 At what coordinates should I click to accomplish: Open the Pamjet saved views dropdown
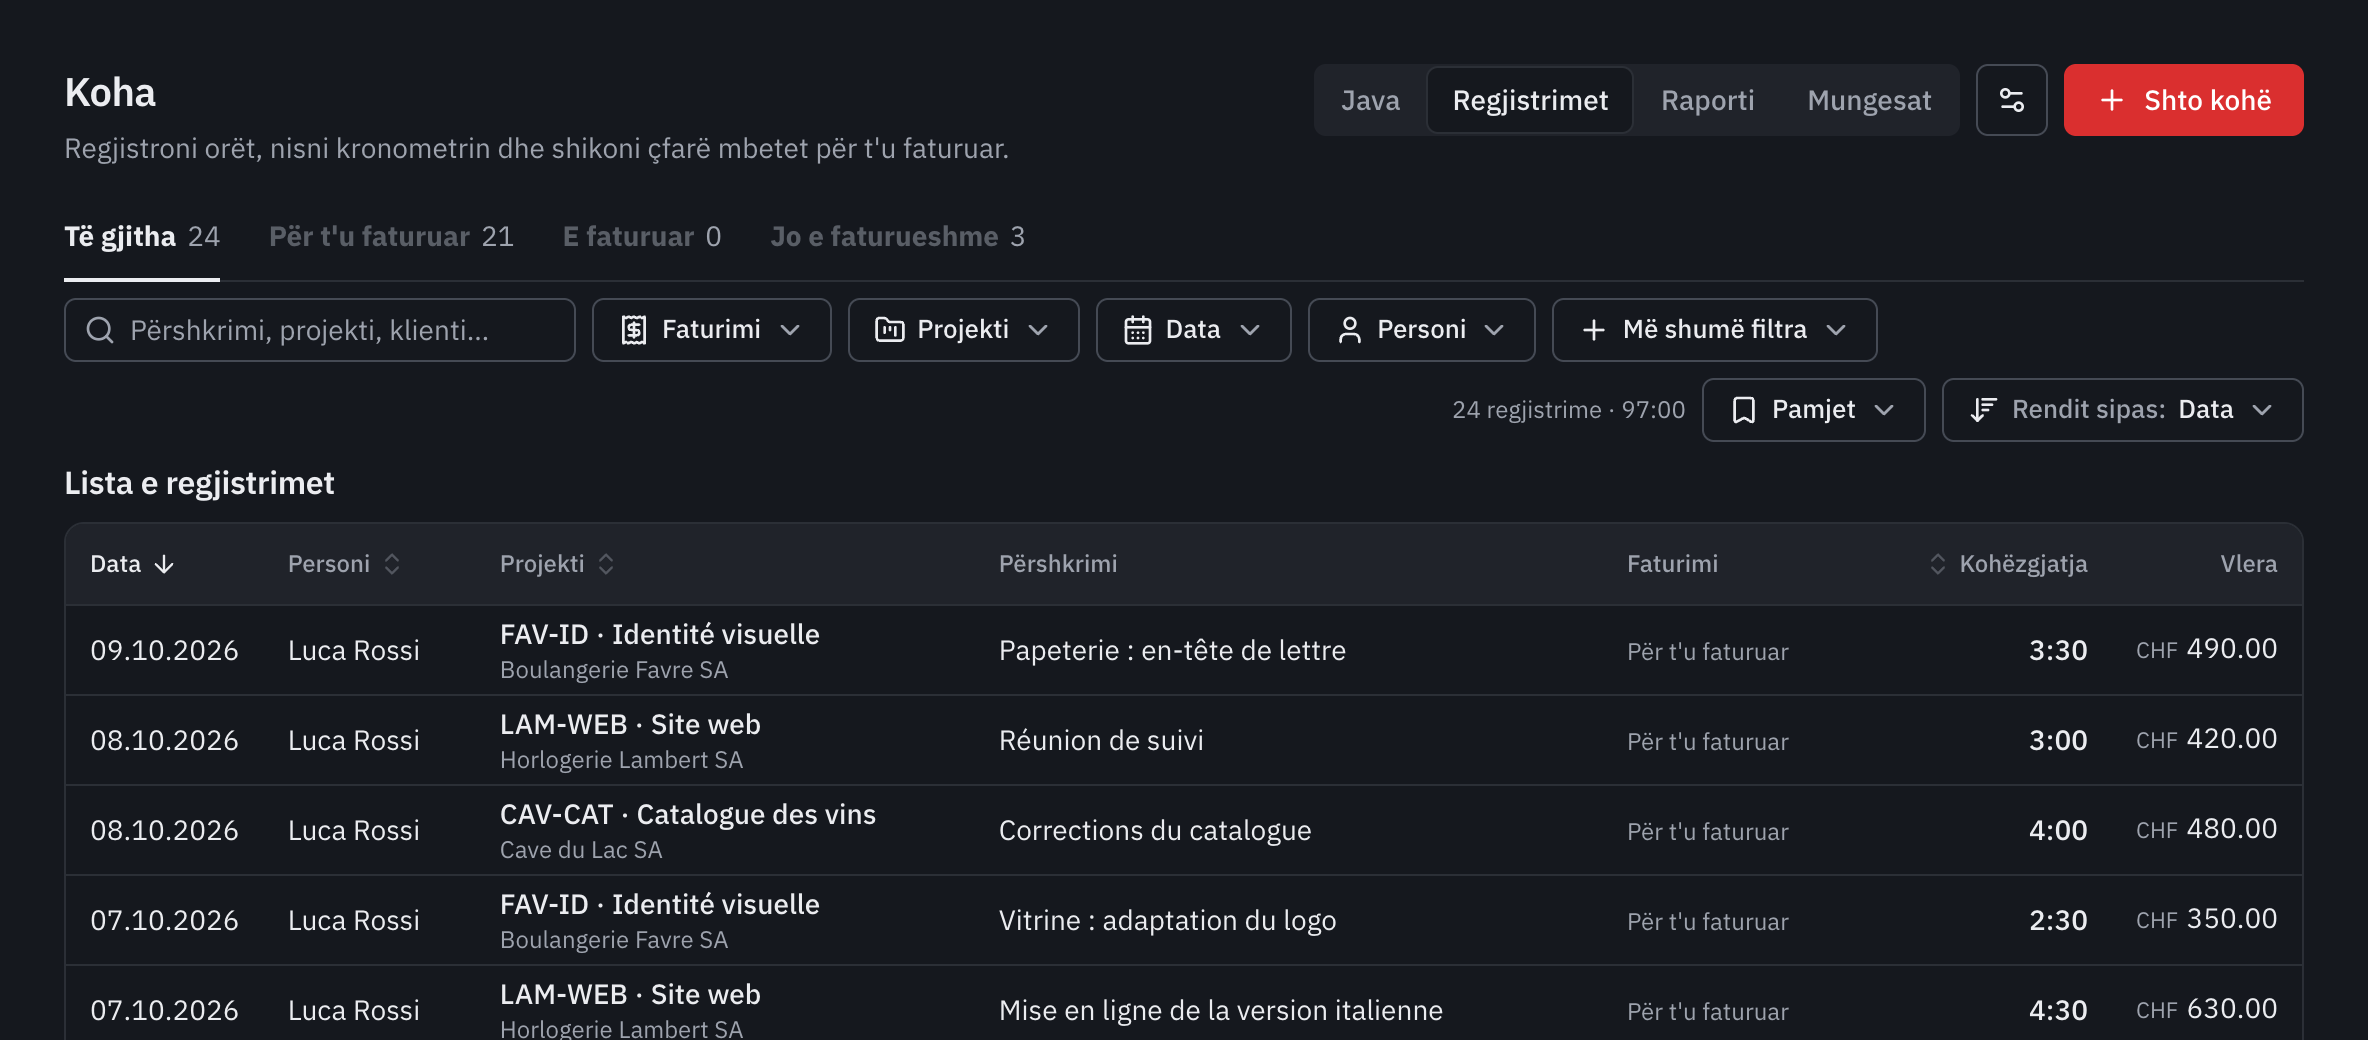pos(1813,410)
